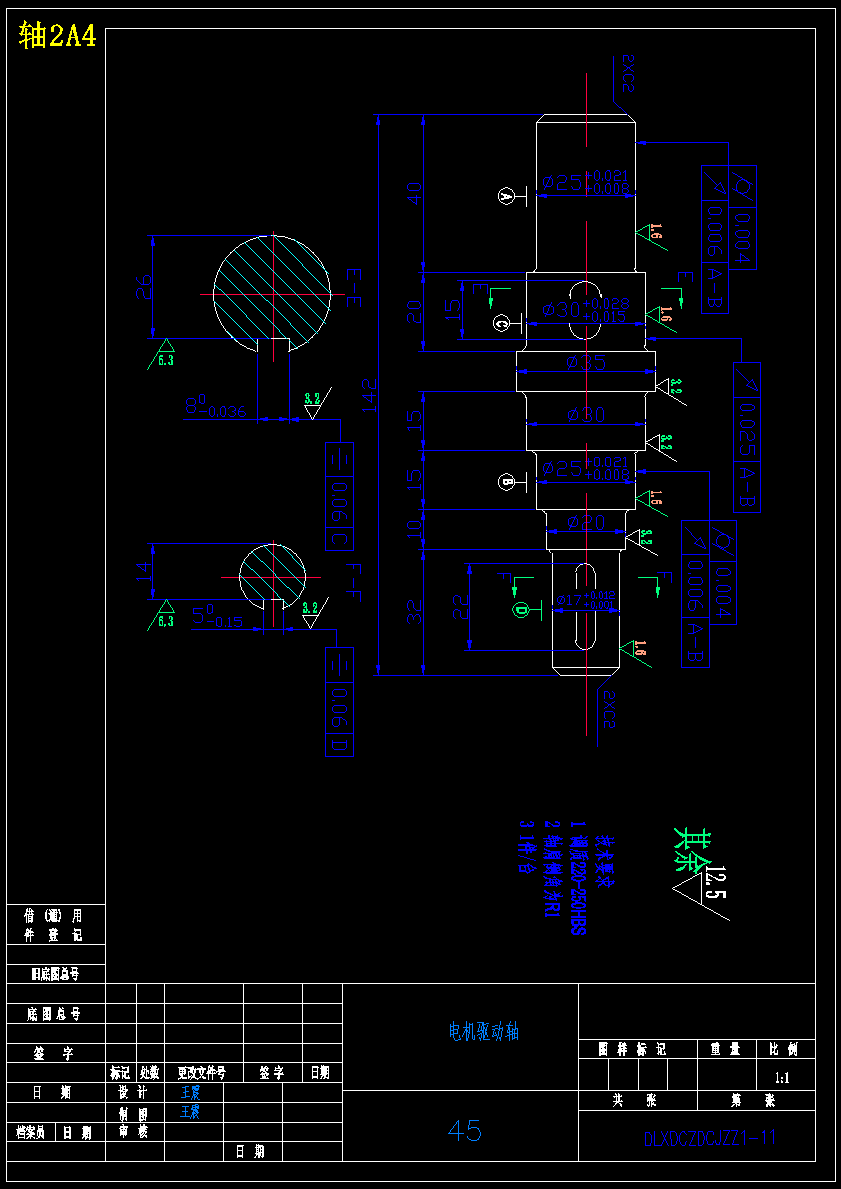
Task: Select the "重量" title block label
Action: [x=725, y=1049]
